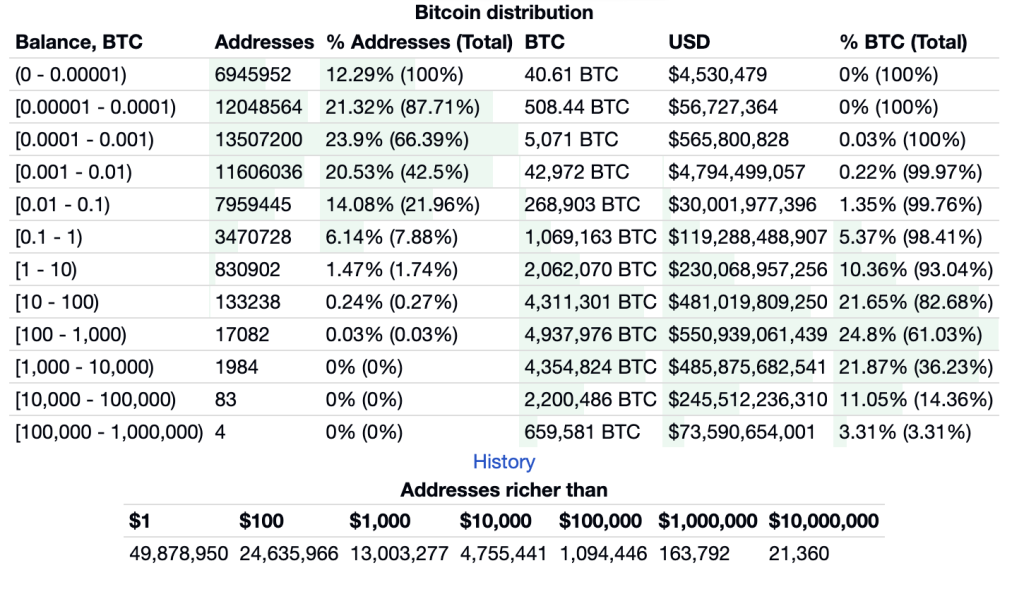The width and height of the screenshot is (1024, 592).
Task: Click the 6945952 addresses cell
Action: (253, 74)
